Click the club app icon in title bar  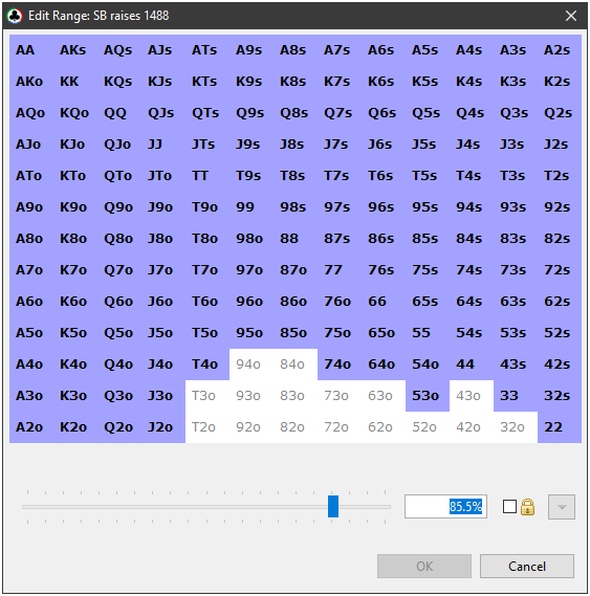click(14, 16)
